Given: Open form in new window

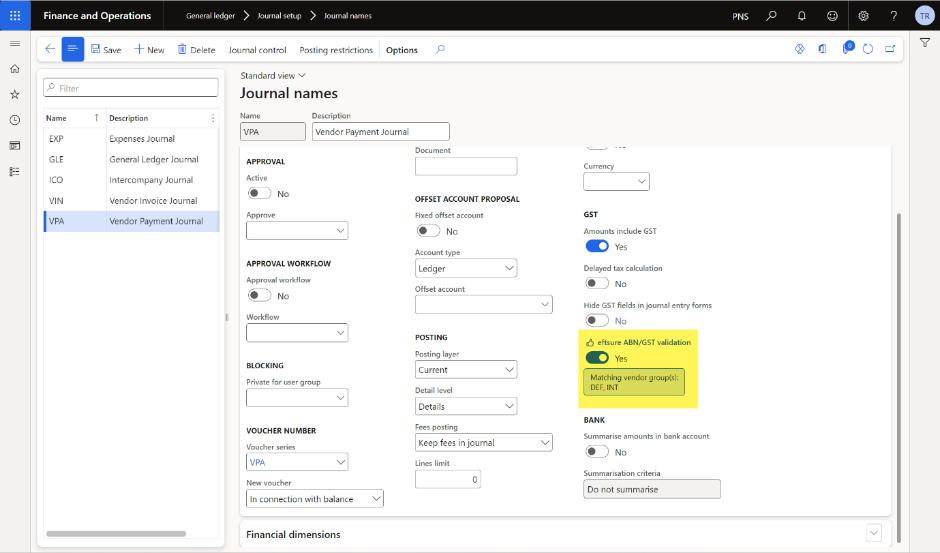Looking at the screenshot, I should 890,49.
